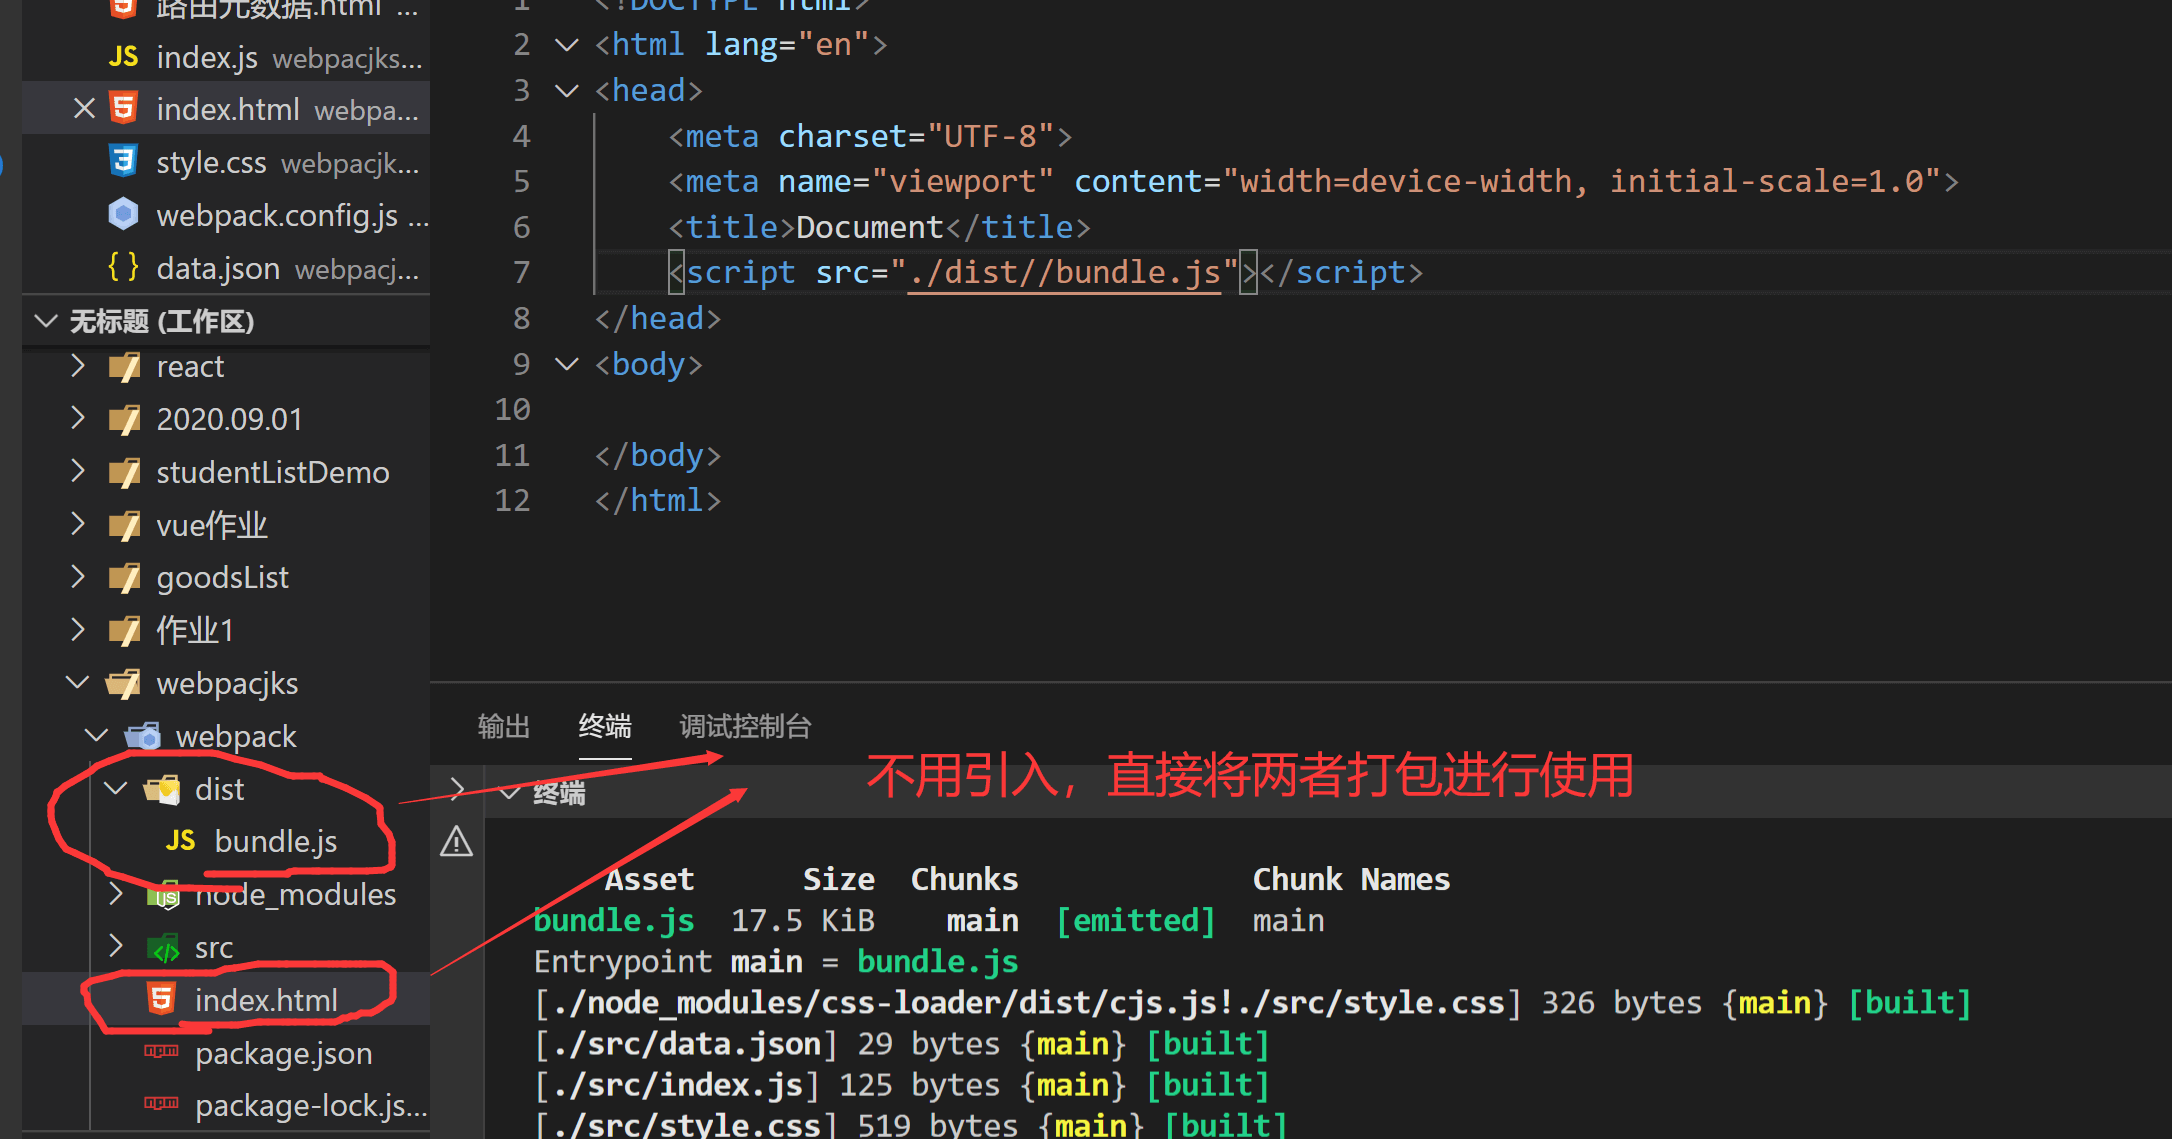
Task: Click the react folder icon
Action: [124, 367]
